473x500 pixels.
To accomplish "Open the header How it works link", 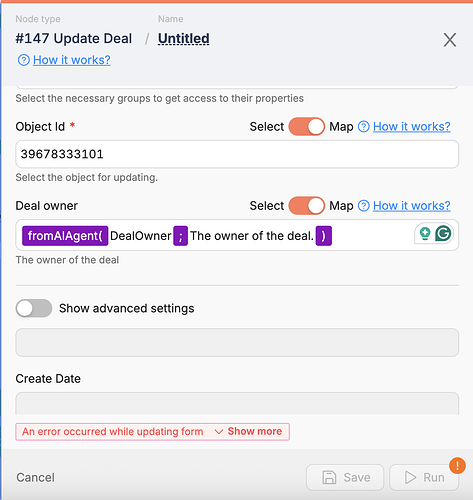I will pyautogui.click(x=72, y=60).
